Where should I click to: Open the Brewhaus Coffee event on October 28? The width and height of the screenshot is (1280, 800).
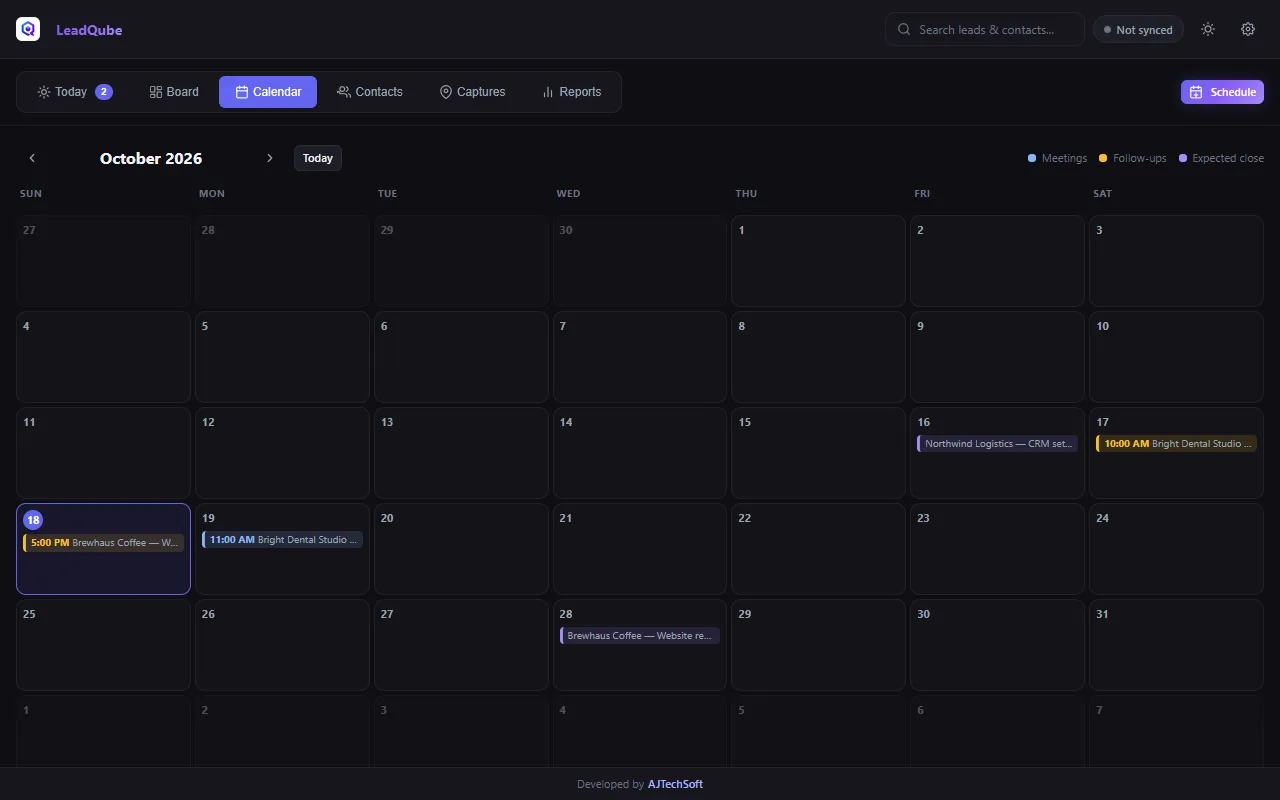(x=640, y=636)
